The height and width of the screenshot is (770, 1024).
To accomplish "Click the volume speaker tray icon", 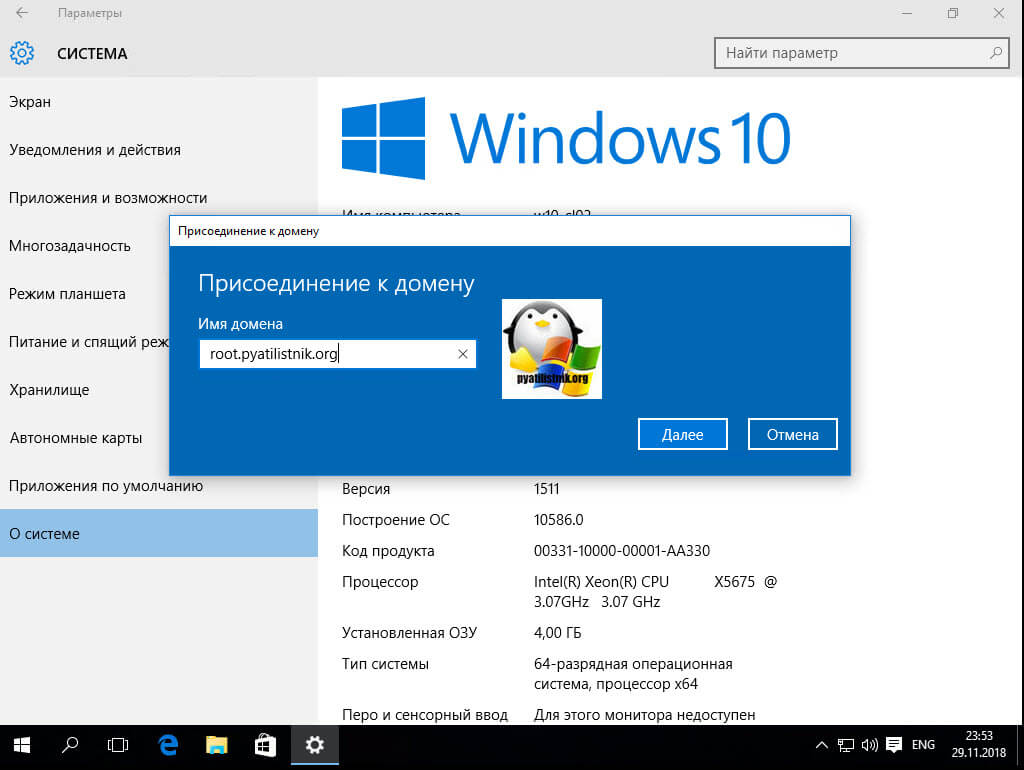I will (869, 745).
